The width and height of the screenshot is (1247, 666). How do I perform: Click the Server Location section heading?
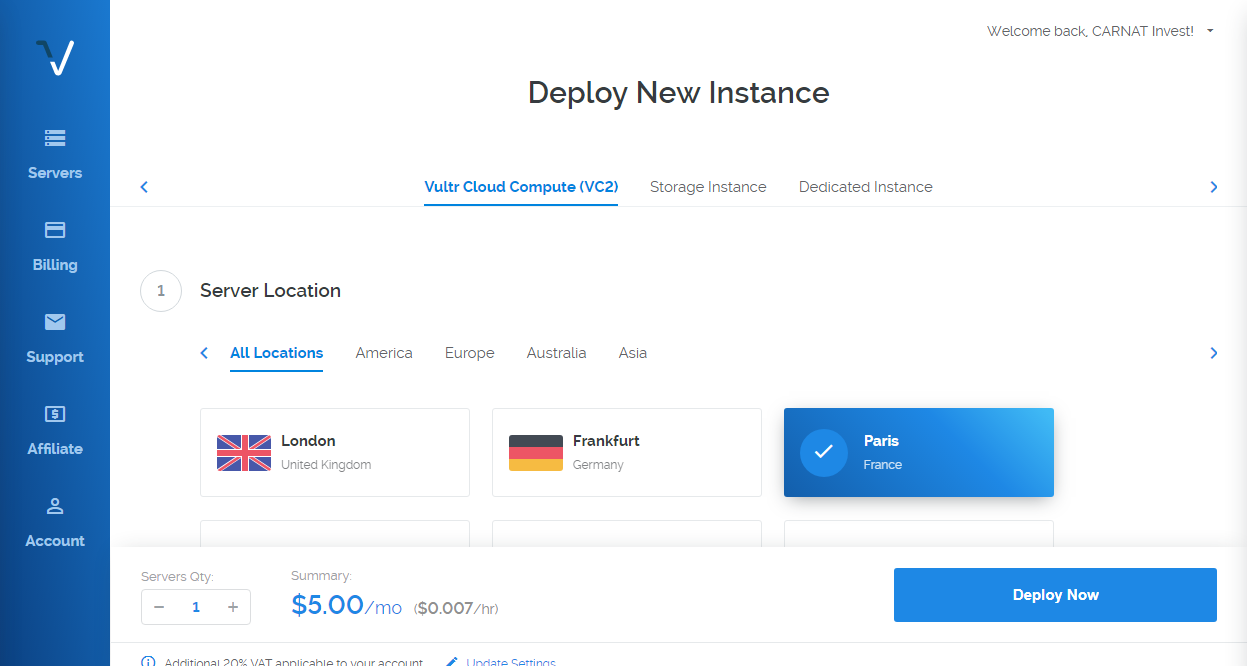click(270, 291)
